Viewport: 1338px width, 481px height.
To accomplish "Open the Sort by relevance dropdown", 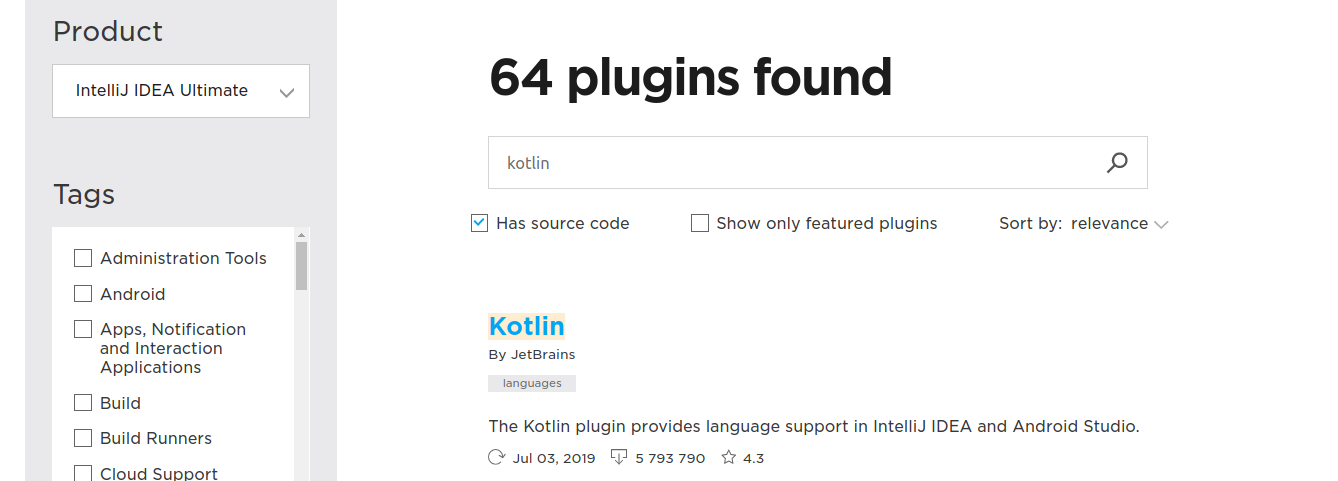I will click(x=1109, y=224).
